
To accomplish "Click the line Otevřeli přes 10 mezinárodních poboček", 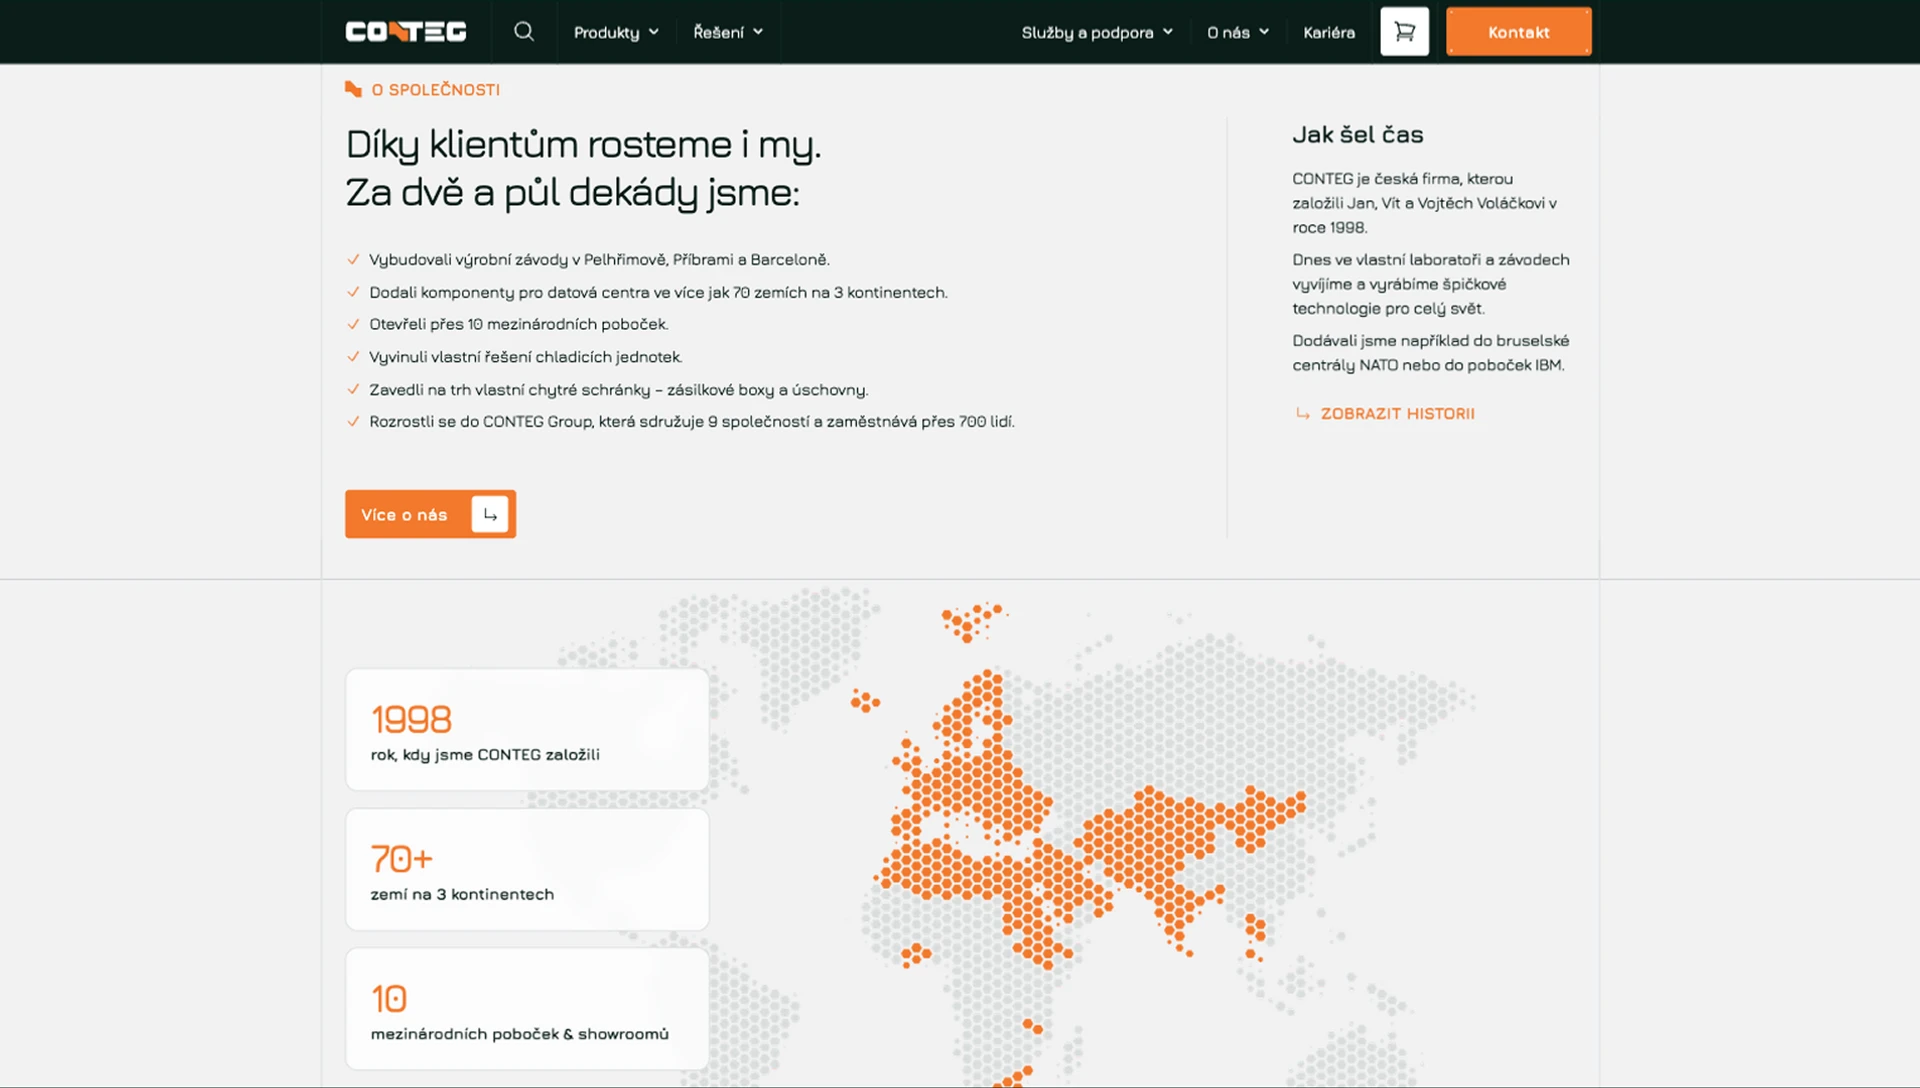I will [x=518, y=324].
